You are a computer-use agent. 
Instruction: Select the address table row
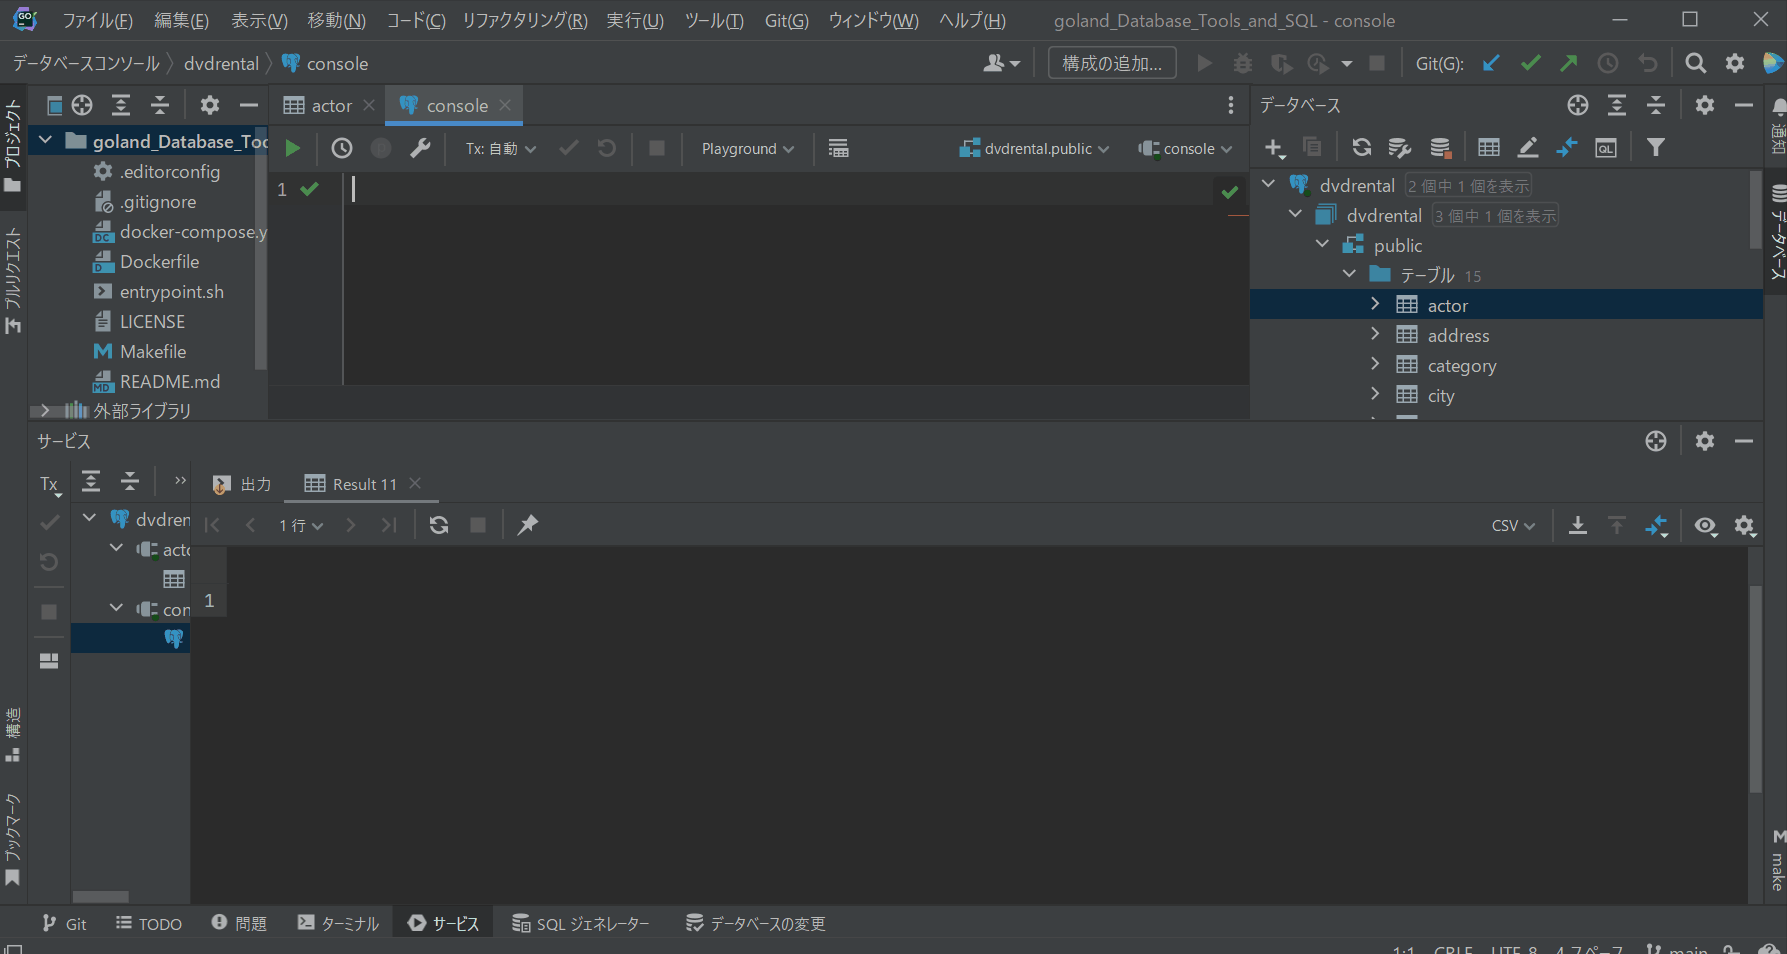tap(1506, 335)
